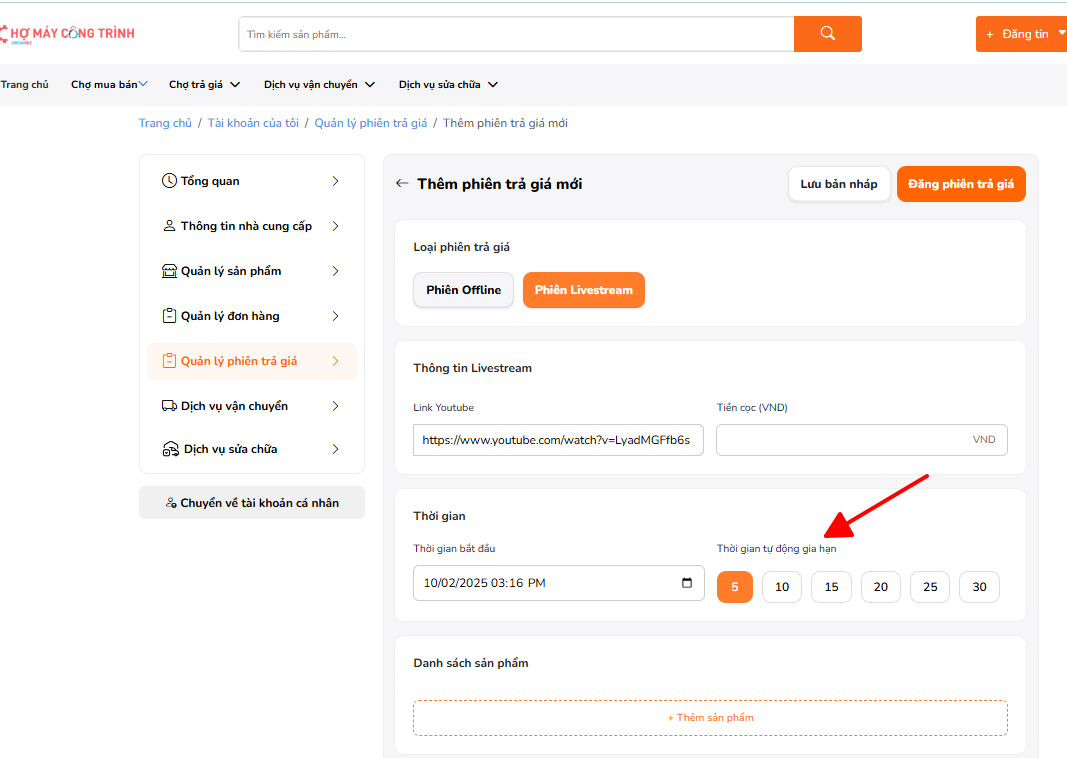
Task: Go to Trang chủ in the navigation bar
Action: coord(25,85)
